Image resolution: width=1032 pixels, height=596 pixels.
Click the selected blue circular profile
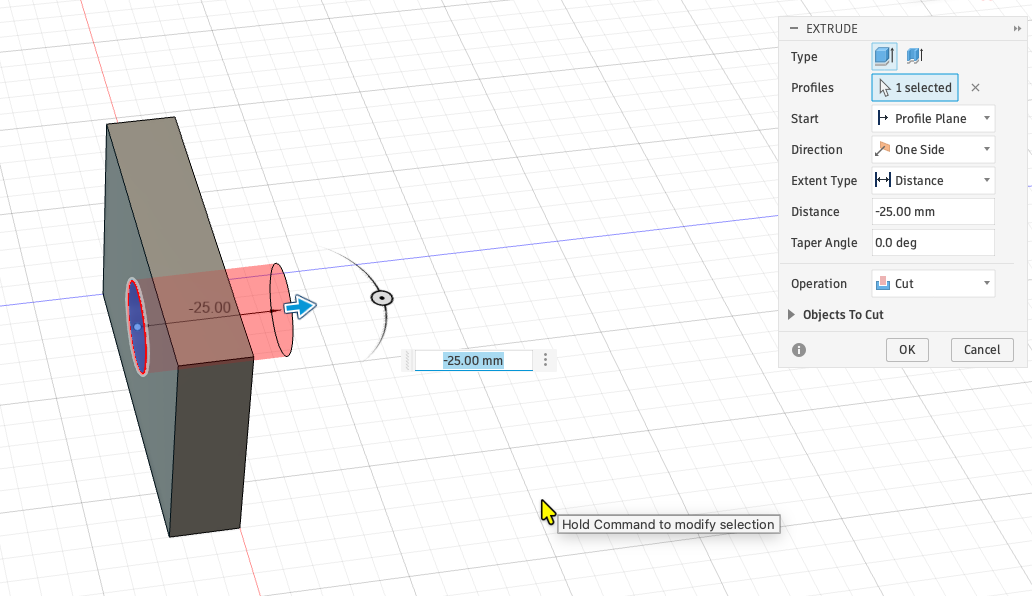click(x=137, y=326)
